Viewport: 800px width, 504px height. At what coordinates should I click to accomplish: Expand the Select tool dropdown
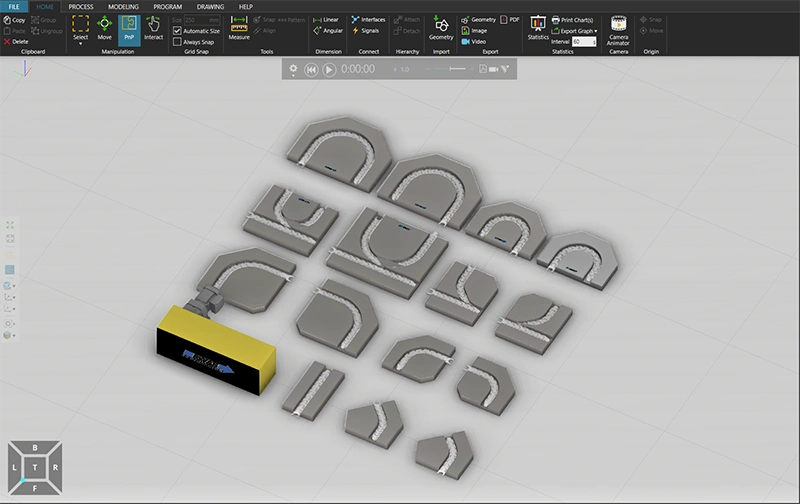coord(80,43)
